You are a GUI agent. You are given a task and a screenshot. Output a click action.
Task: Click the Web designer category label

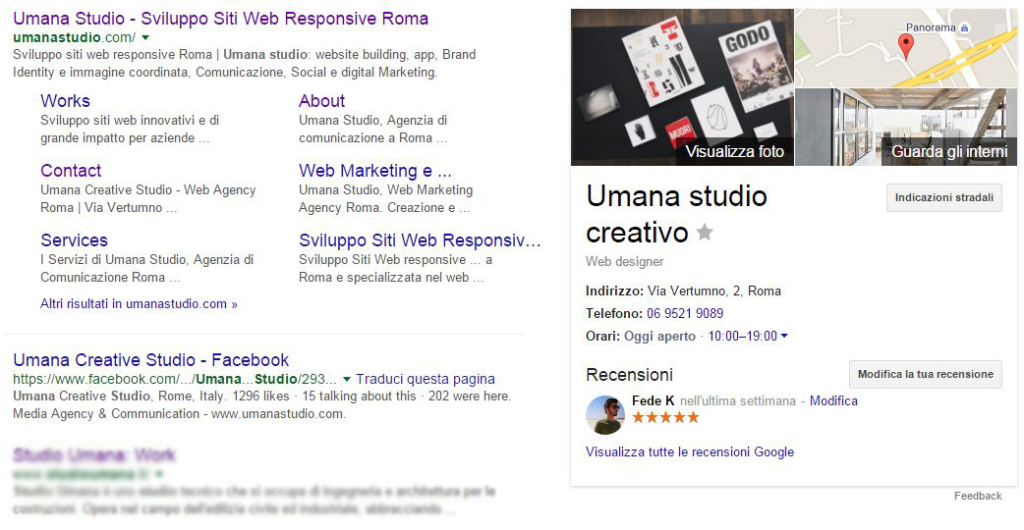(624, 262)
